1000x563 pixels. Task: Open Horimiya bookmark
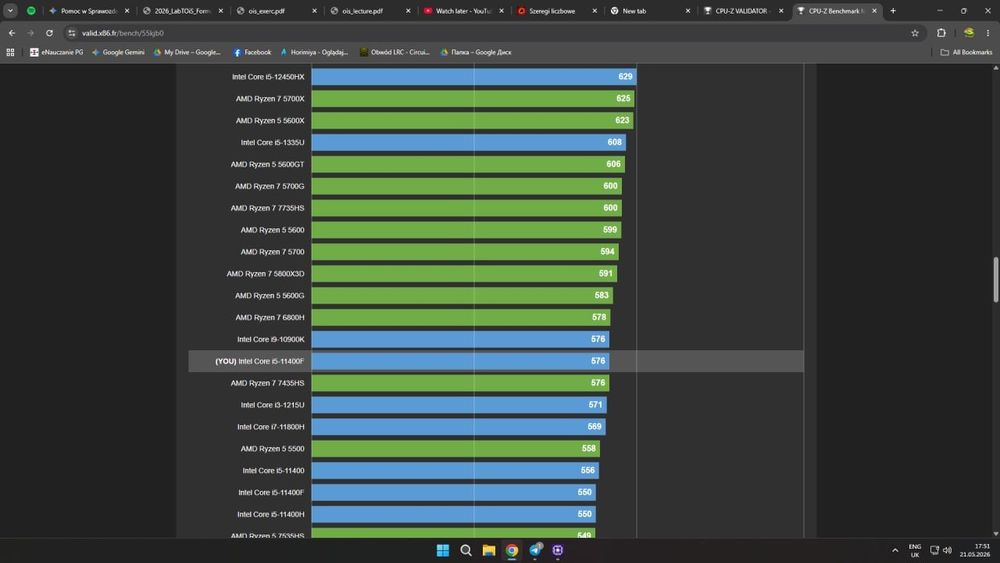click(x=314, y=52)
